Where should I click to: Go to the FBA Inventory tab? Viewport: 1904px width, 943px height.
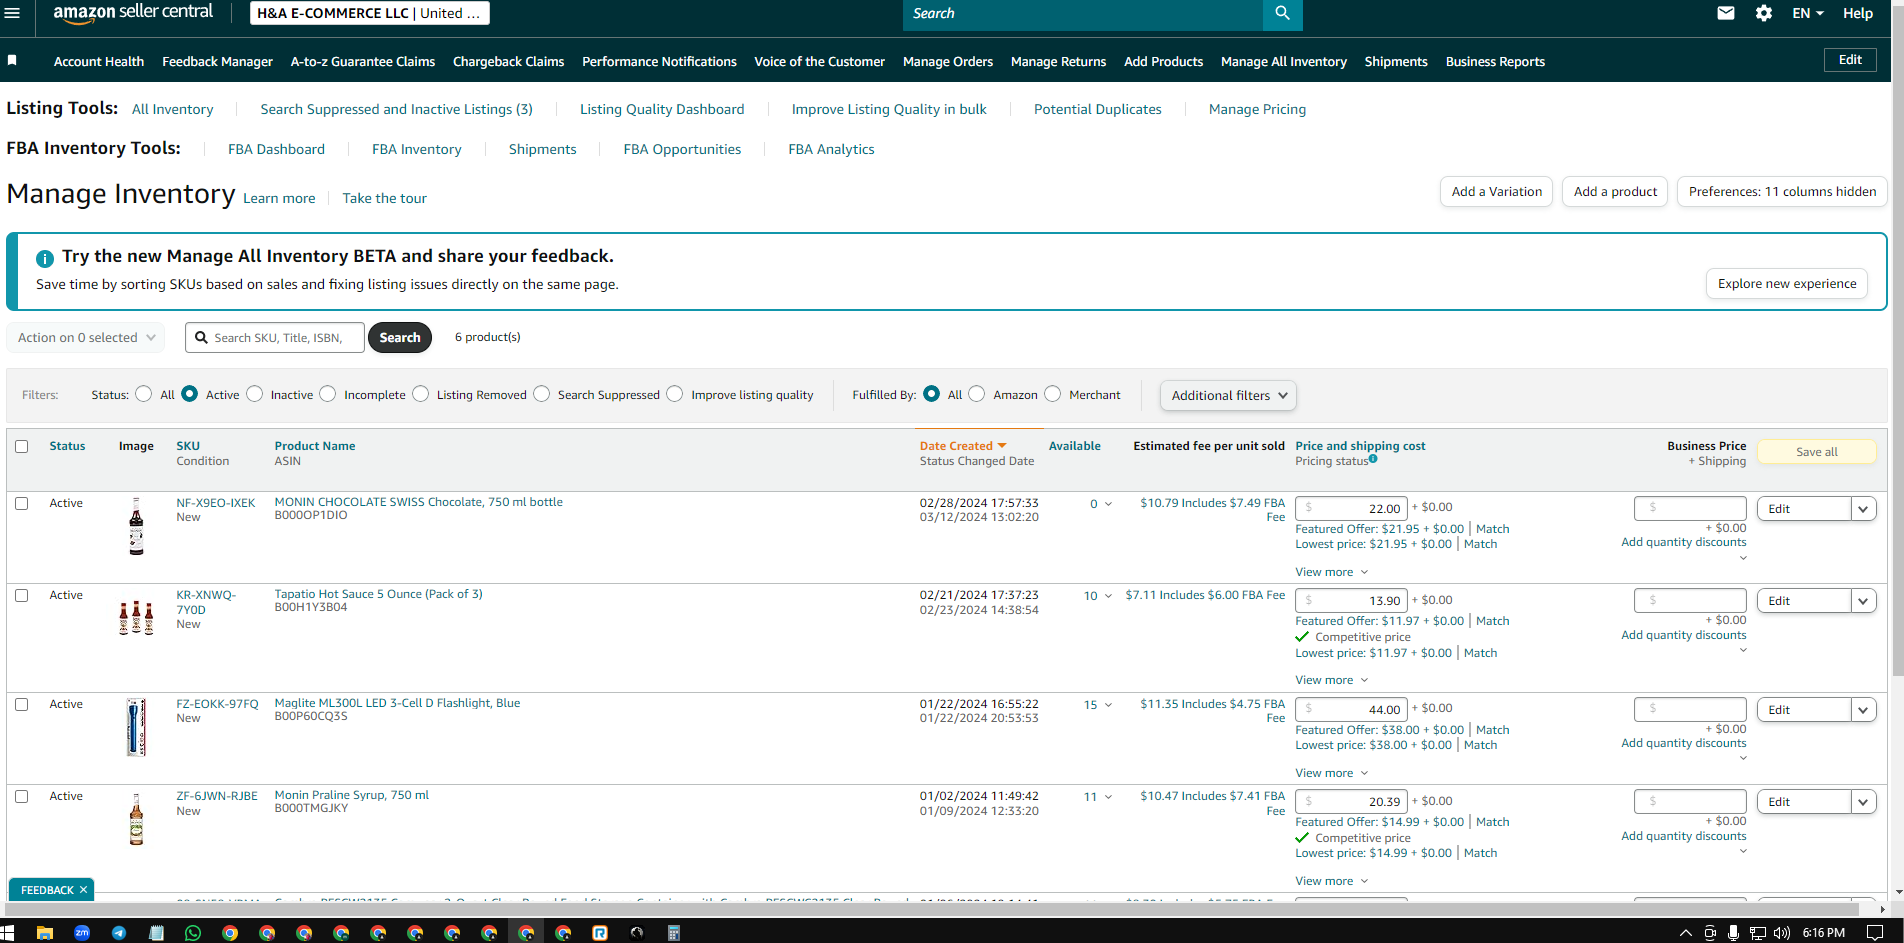point(416,149)
